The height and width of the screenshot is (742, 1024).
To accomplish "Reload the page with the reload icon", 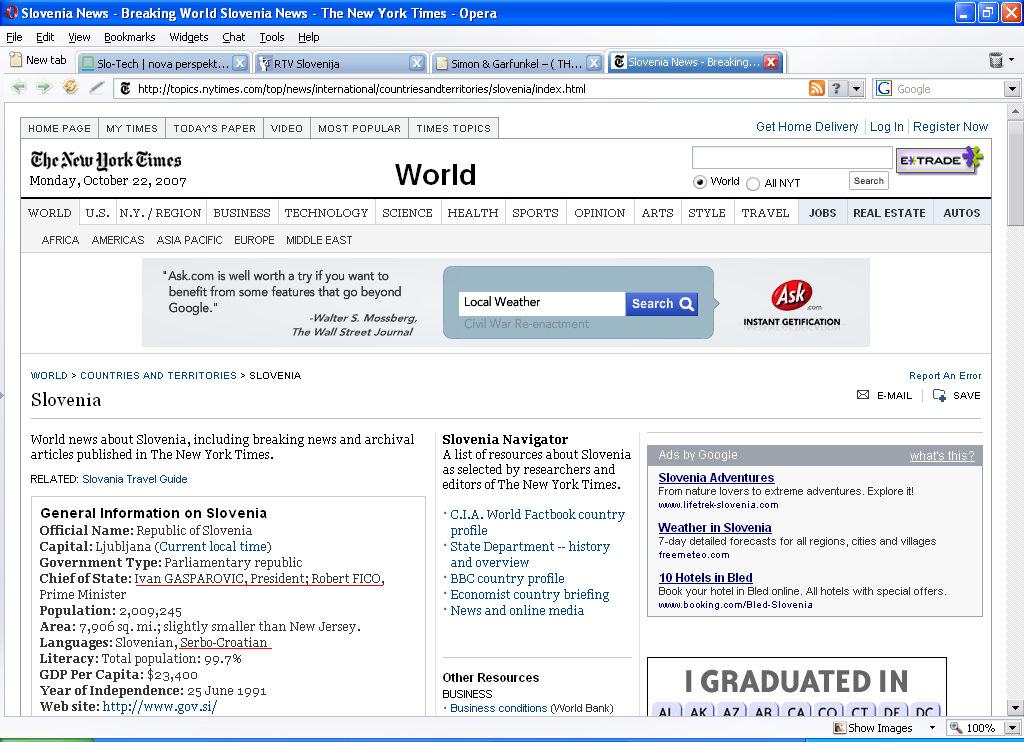I will point(70,87).
